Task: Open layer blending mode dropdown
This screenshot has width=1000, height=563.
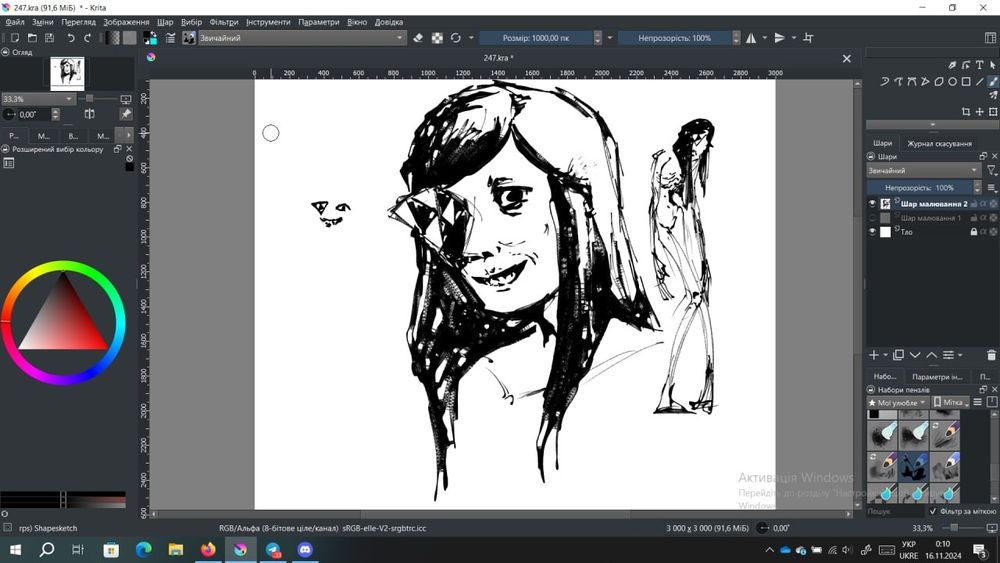Action: pos(923,170)
